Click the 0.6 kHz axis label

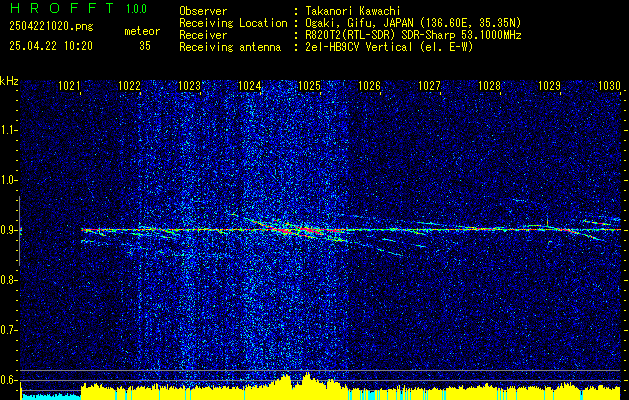tap(7, 380)
